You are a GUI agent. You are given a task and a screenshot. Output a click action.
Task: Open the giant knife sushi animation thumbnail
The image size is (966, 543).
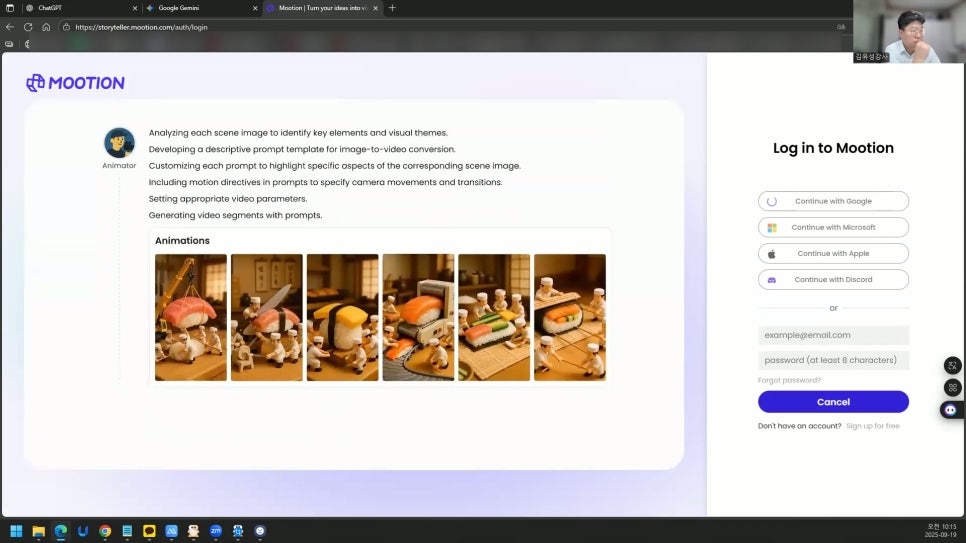pos(267,317)
